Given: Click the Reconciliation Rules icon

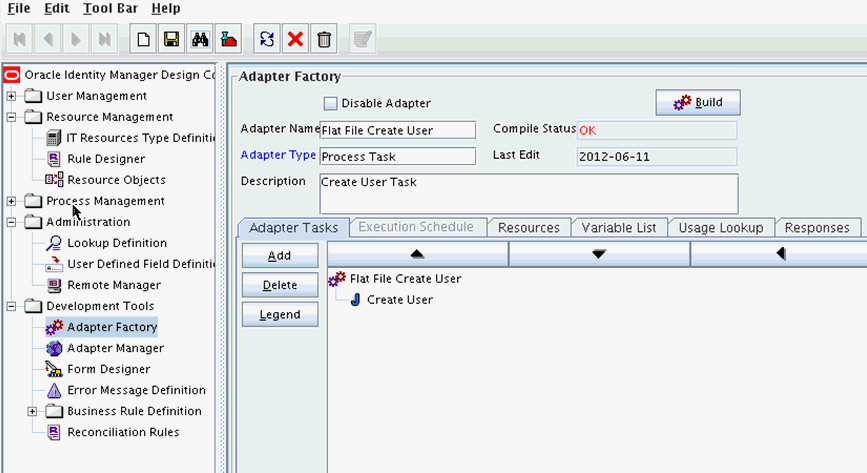Looking at the screenshot, I should pos(54,432).
